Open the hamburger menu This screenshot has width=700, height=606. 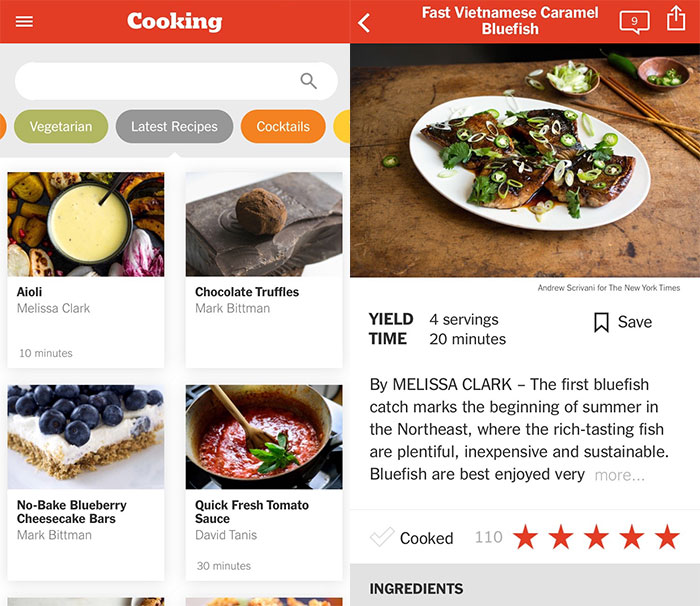pyautogui.click(x=24, y=21)
